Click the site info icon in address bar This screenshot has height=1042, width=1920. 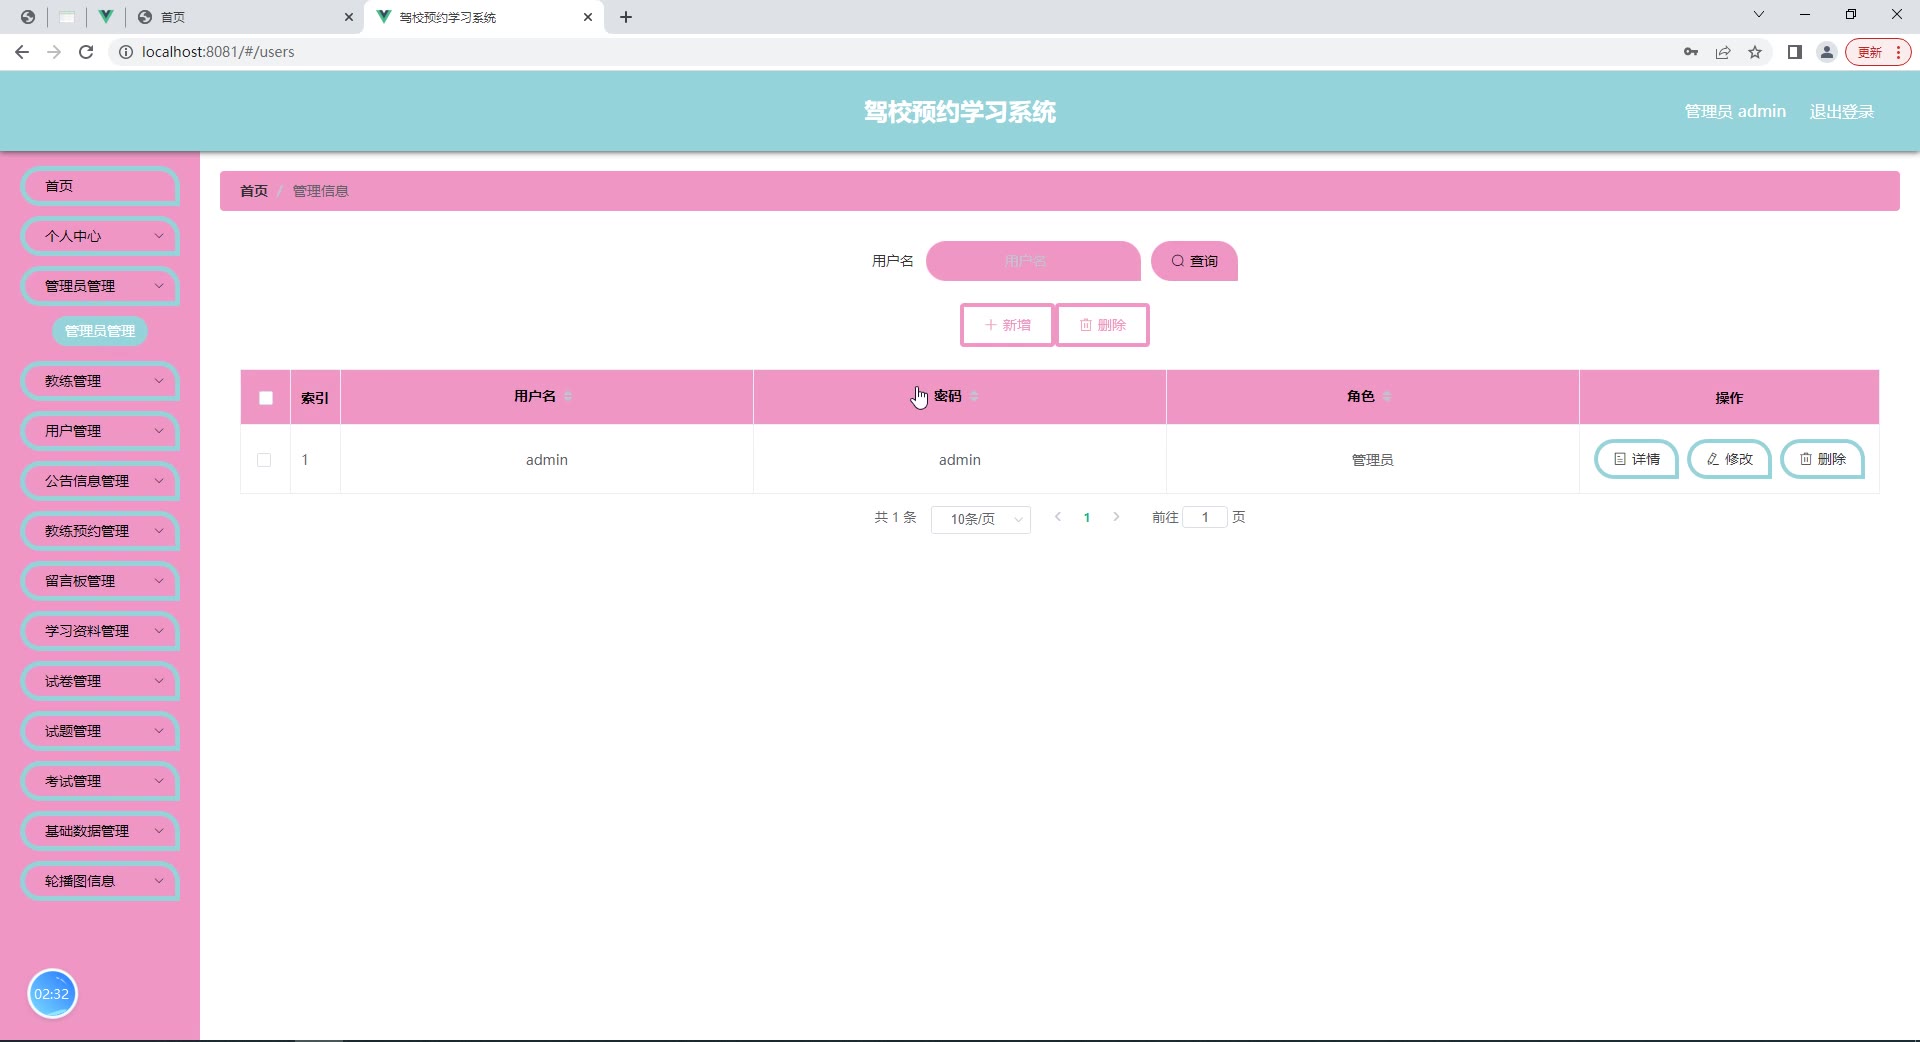126,52
